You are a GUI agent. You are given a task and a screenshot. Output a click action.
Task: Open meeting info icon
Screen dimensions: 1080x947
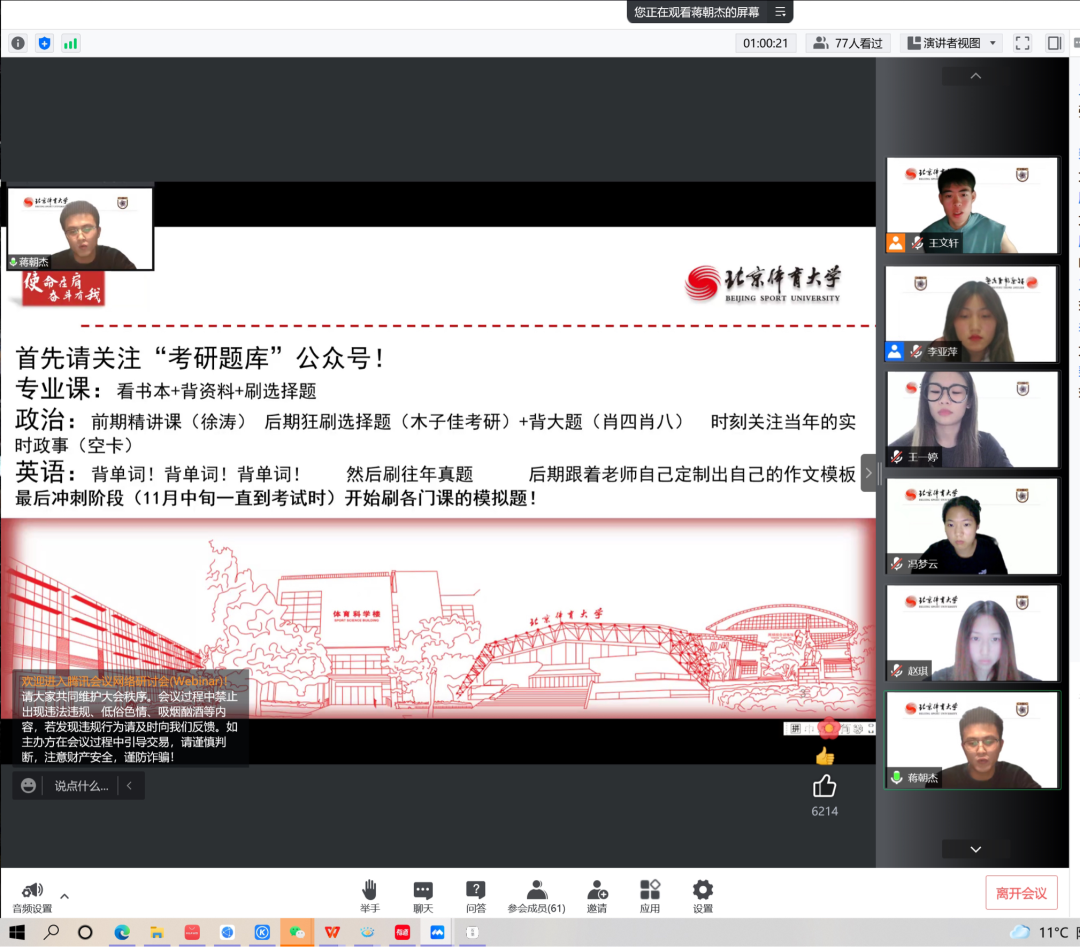[18, 43]
